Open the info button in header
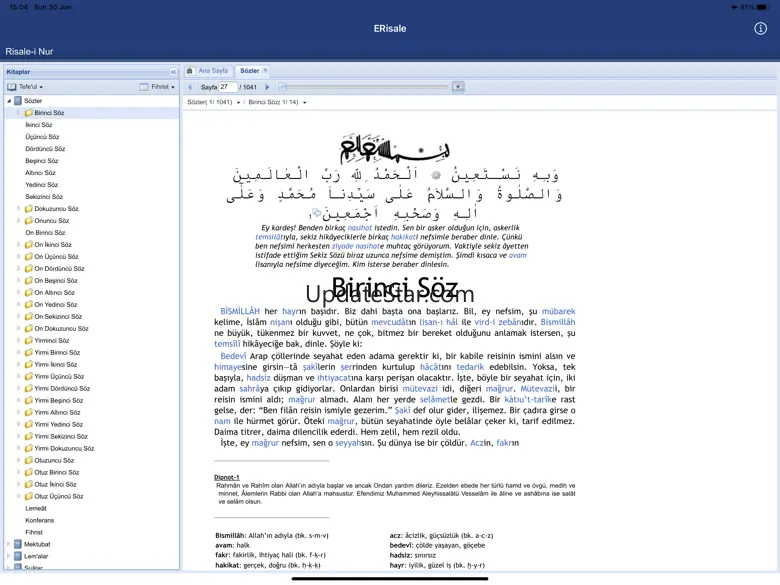Viewport: 780px width, 585px height. [760, 28]
